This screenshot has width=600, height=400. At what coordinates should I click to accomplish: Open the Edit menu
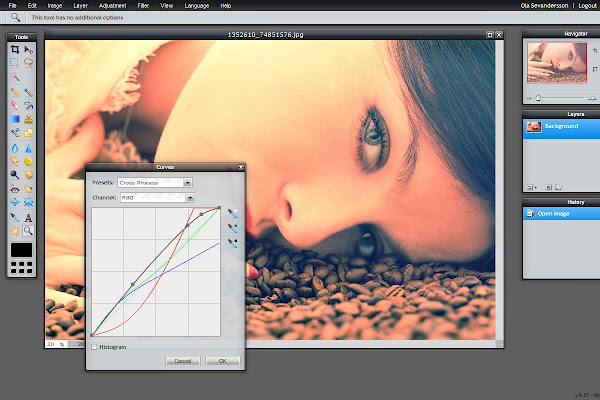(32, 5)
